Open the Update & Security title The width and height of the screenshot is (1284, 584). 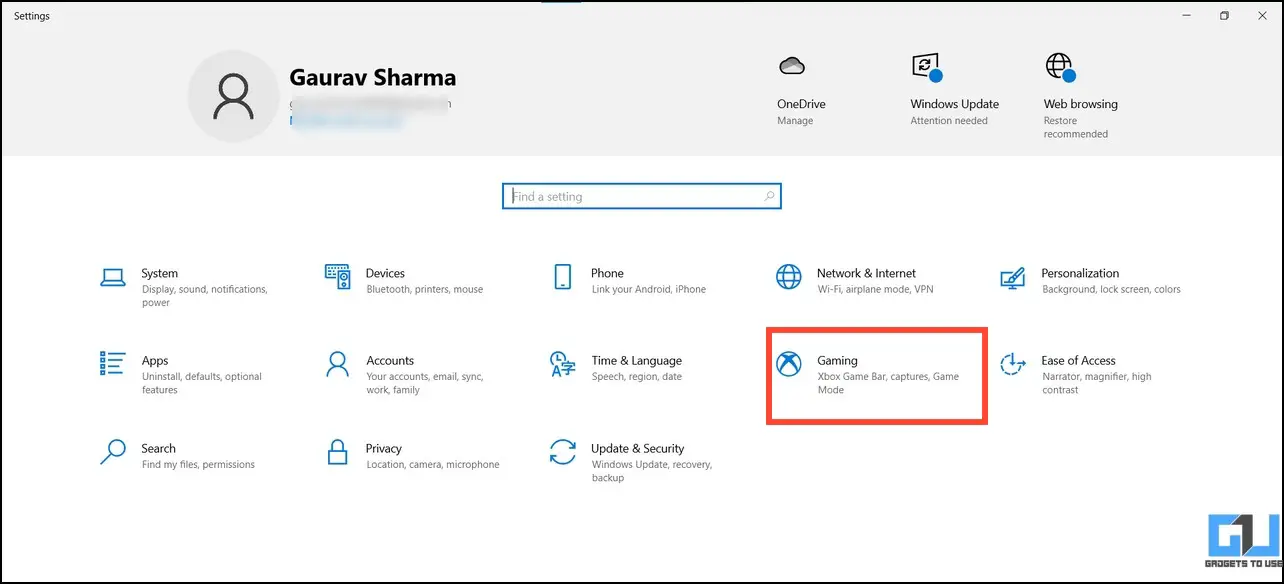coord(637,449)
